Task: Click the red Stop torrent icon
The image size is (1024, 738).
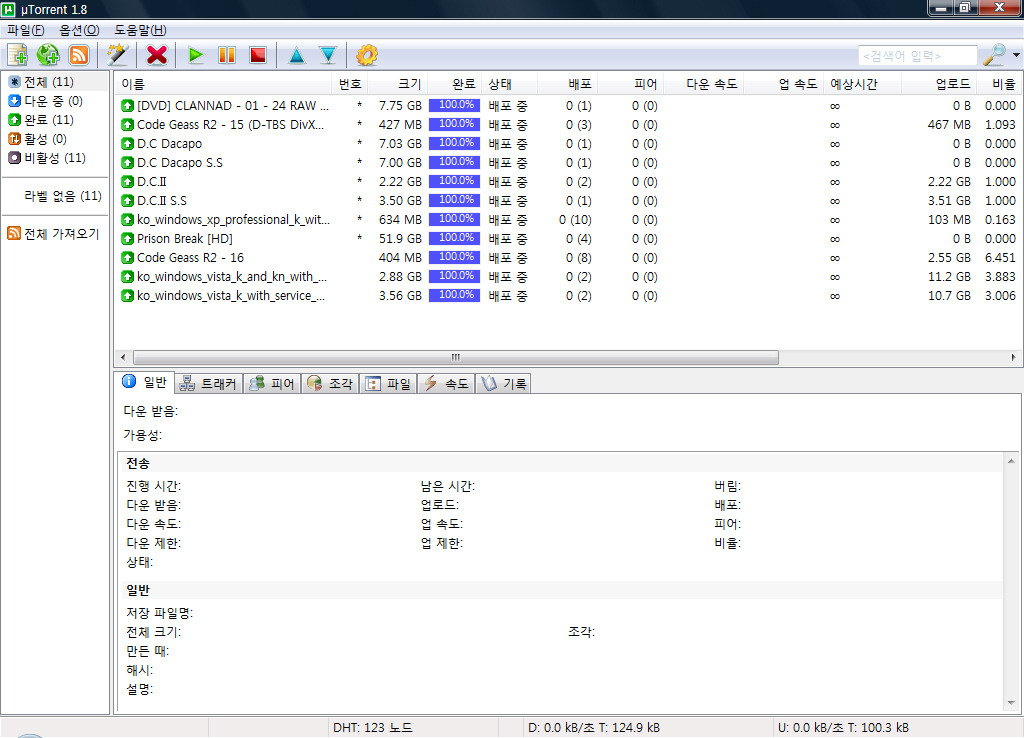Action: (x=258, y=56)
